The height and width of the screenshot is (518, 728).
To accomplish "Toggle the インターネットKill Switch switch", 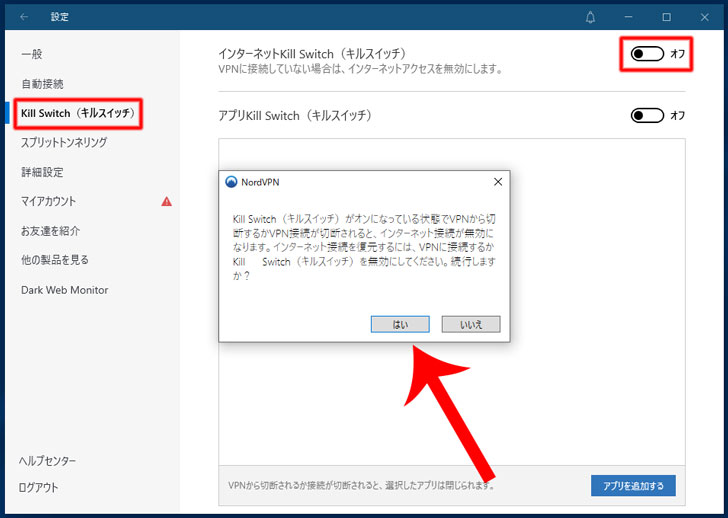I will tap(647, 54).
